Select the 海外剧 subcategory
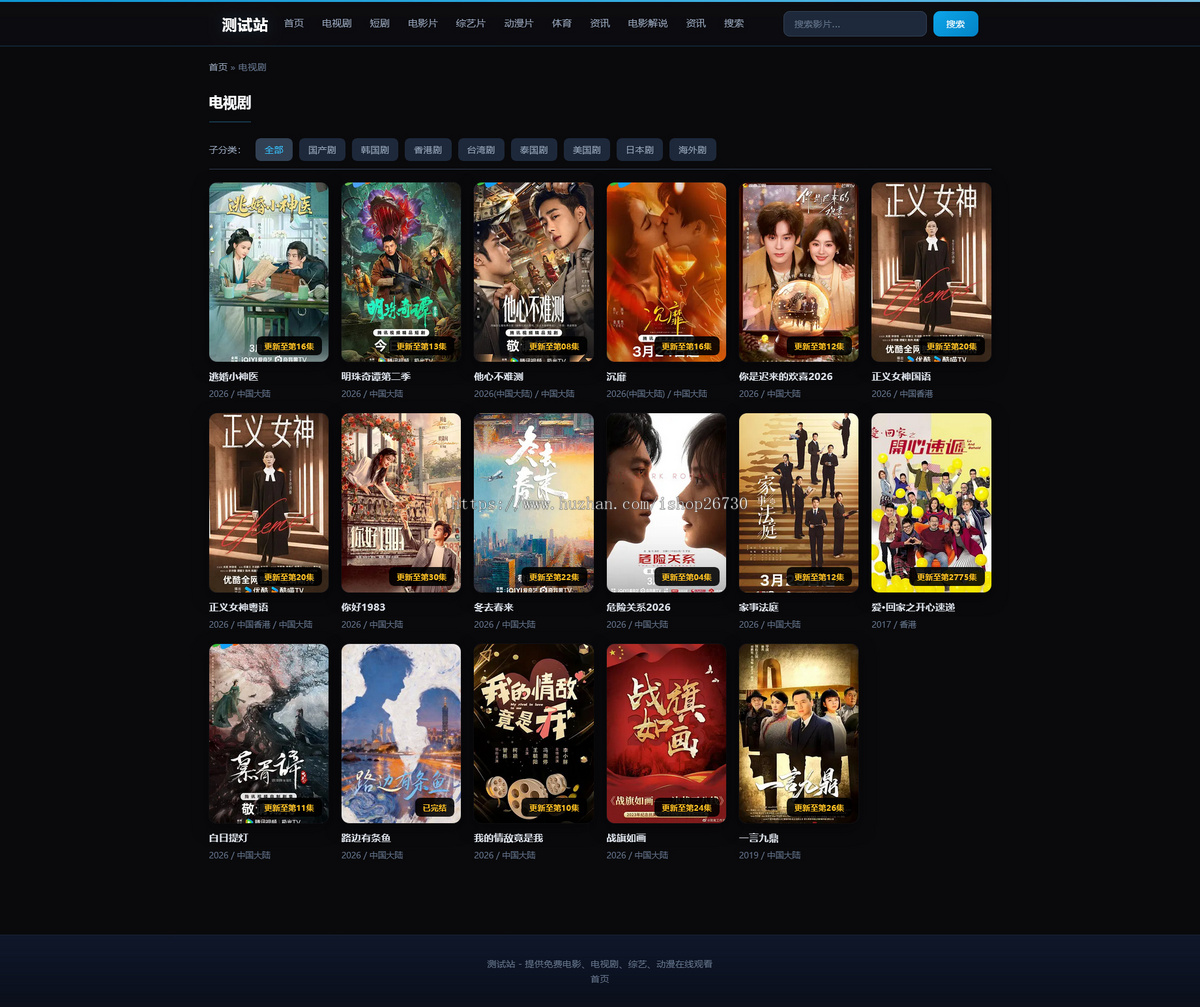This screenshot has height=1007, width=1200. (692, 150)
